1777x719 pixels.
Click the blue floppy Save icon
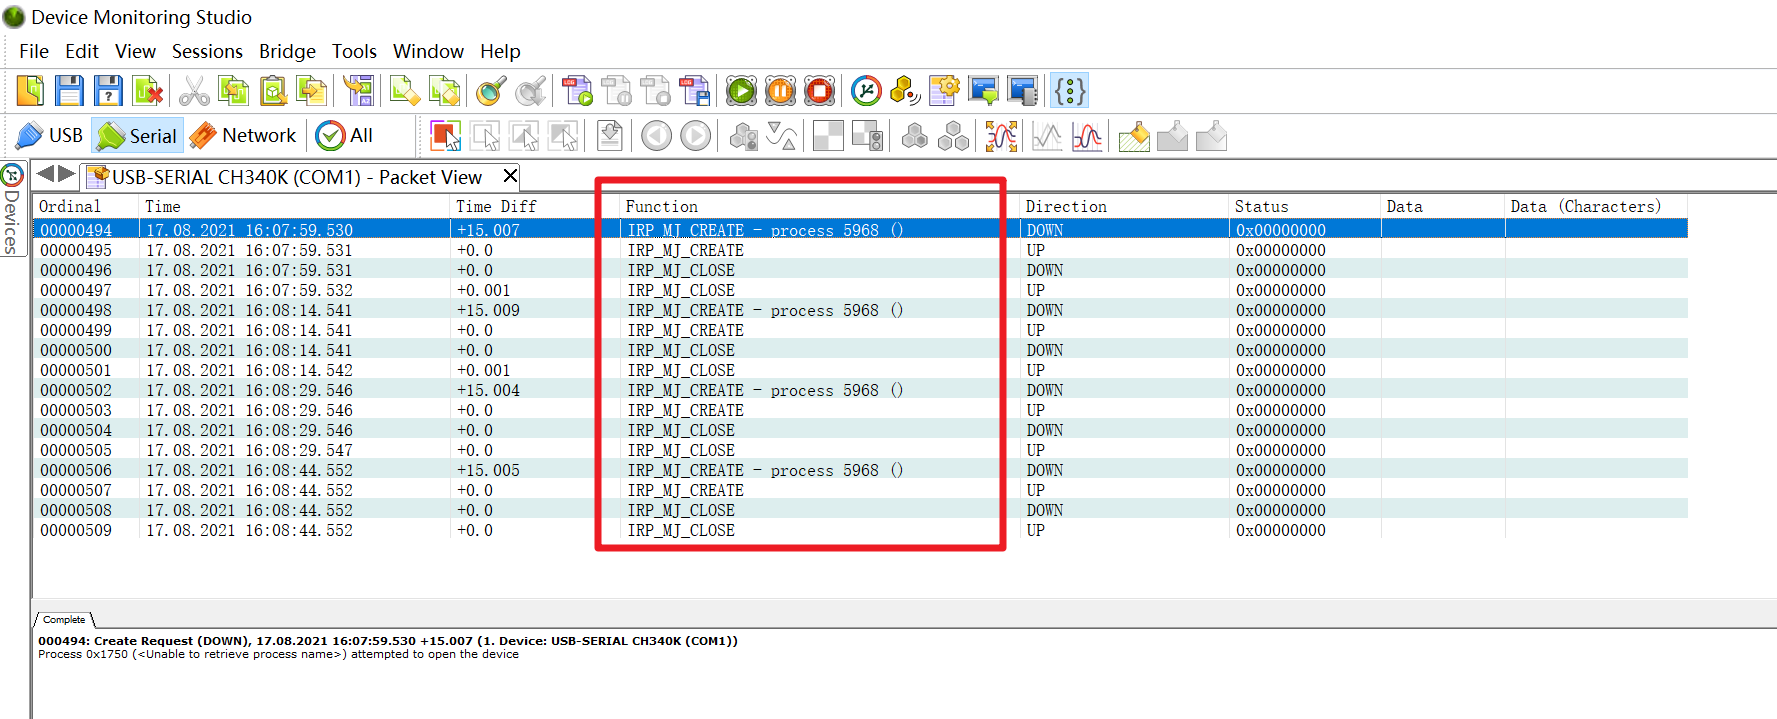pyautogui.click(x=69, y=91)
